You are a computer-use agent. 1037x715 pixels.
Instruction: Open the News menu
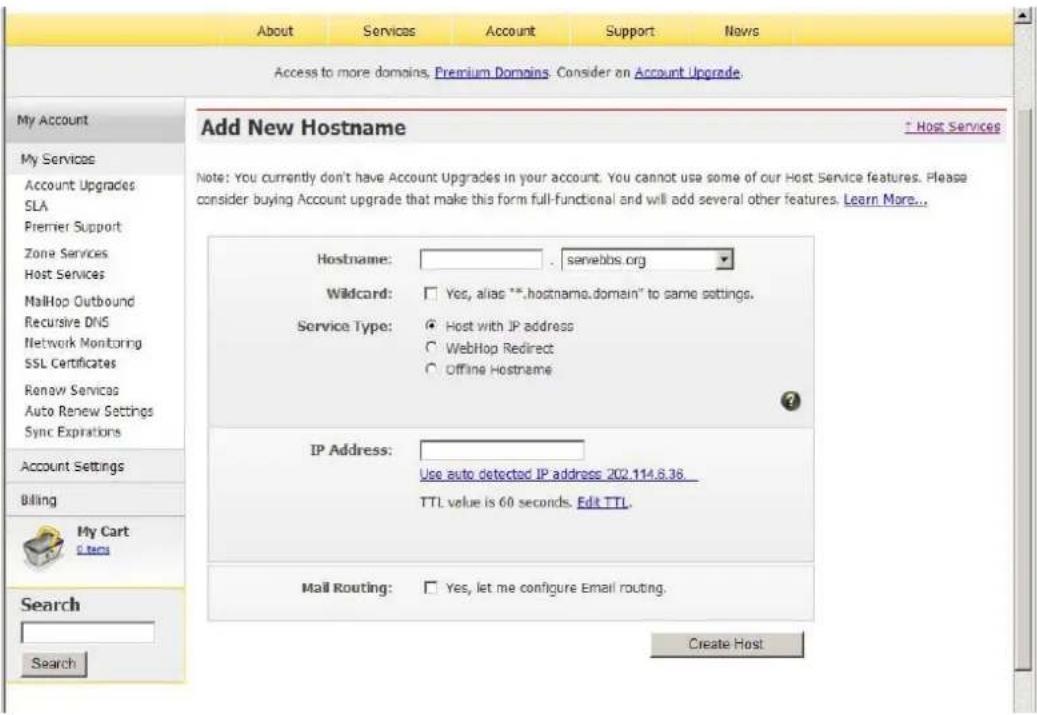click(741, 30)
